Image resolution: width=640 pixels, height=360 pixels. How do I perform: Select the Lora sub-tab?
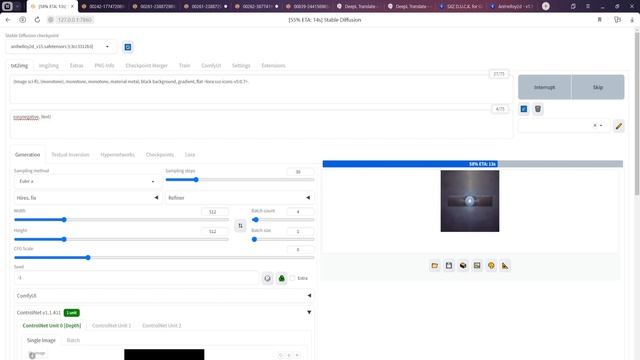click(x=190, y=155)
